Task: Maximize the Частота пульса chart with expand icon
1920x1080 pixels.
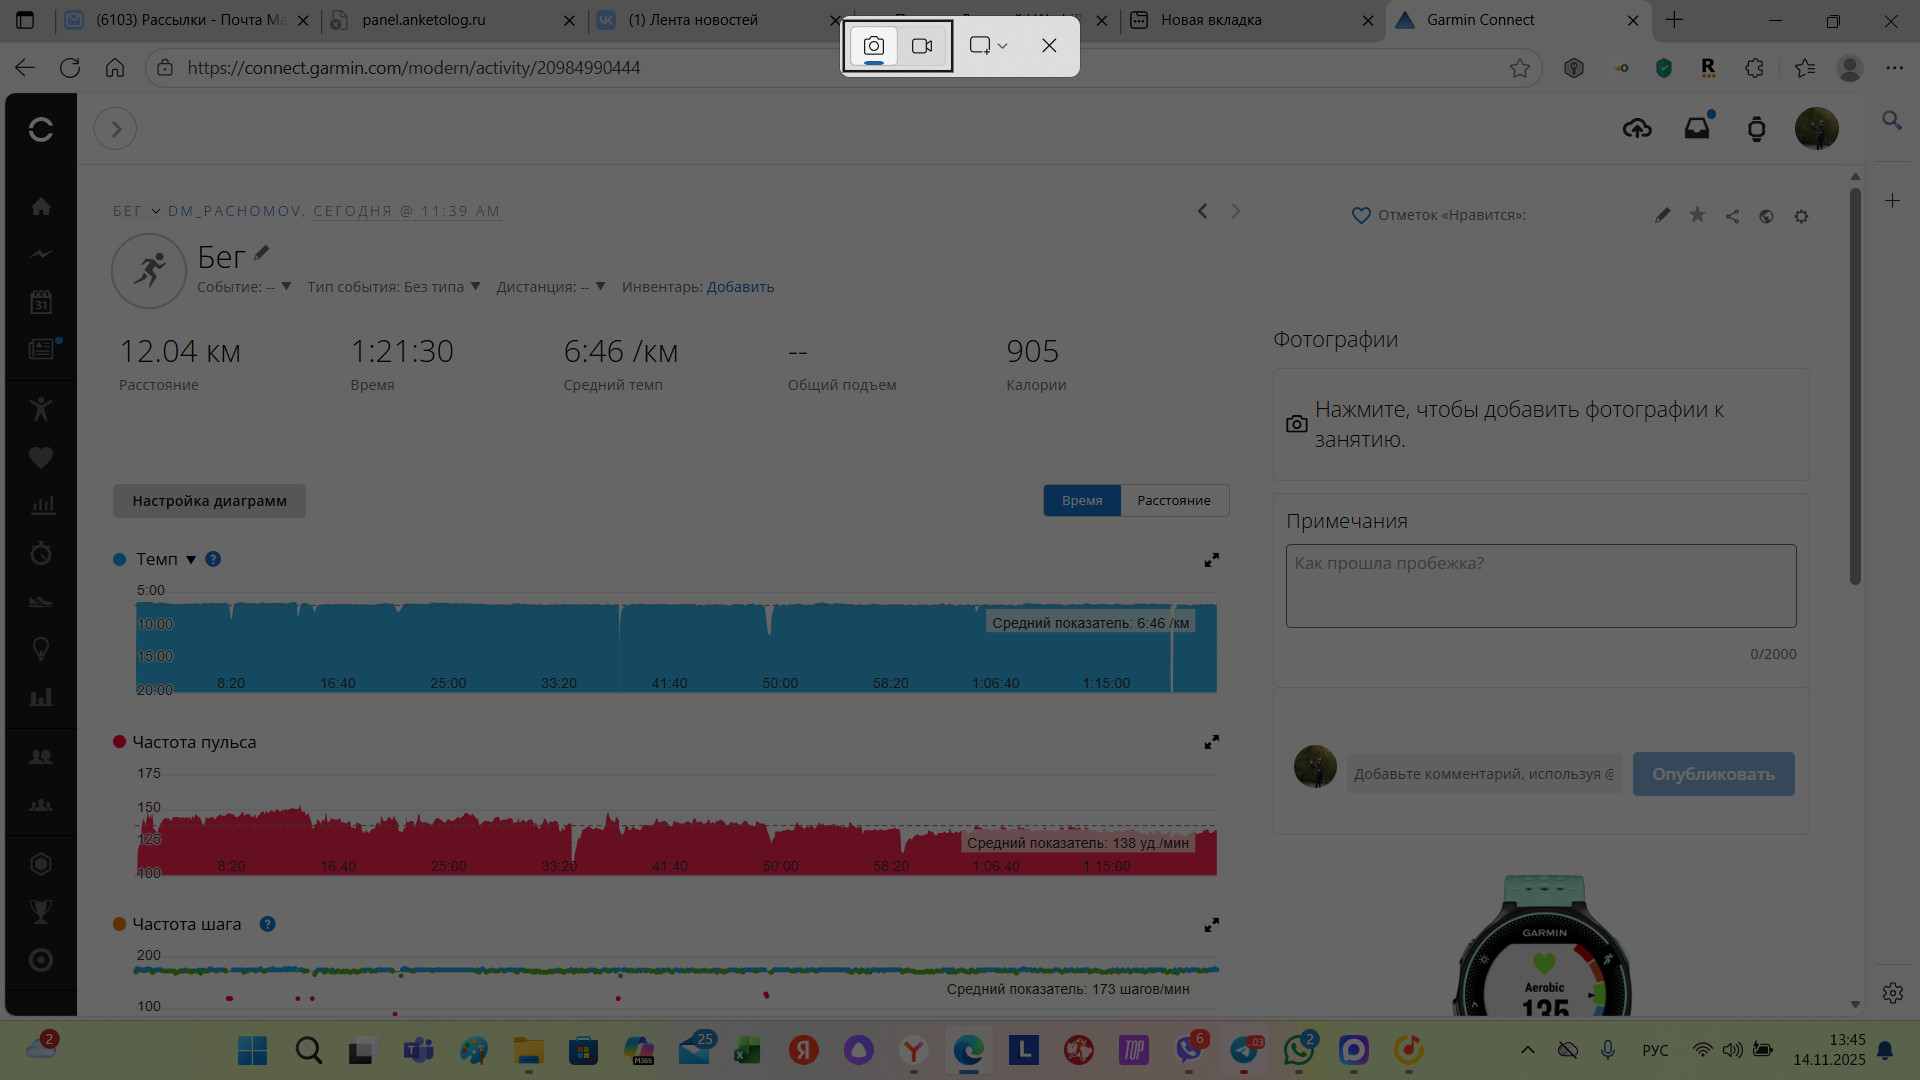Action: (x=1211, y=742)
